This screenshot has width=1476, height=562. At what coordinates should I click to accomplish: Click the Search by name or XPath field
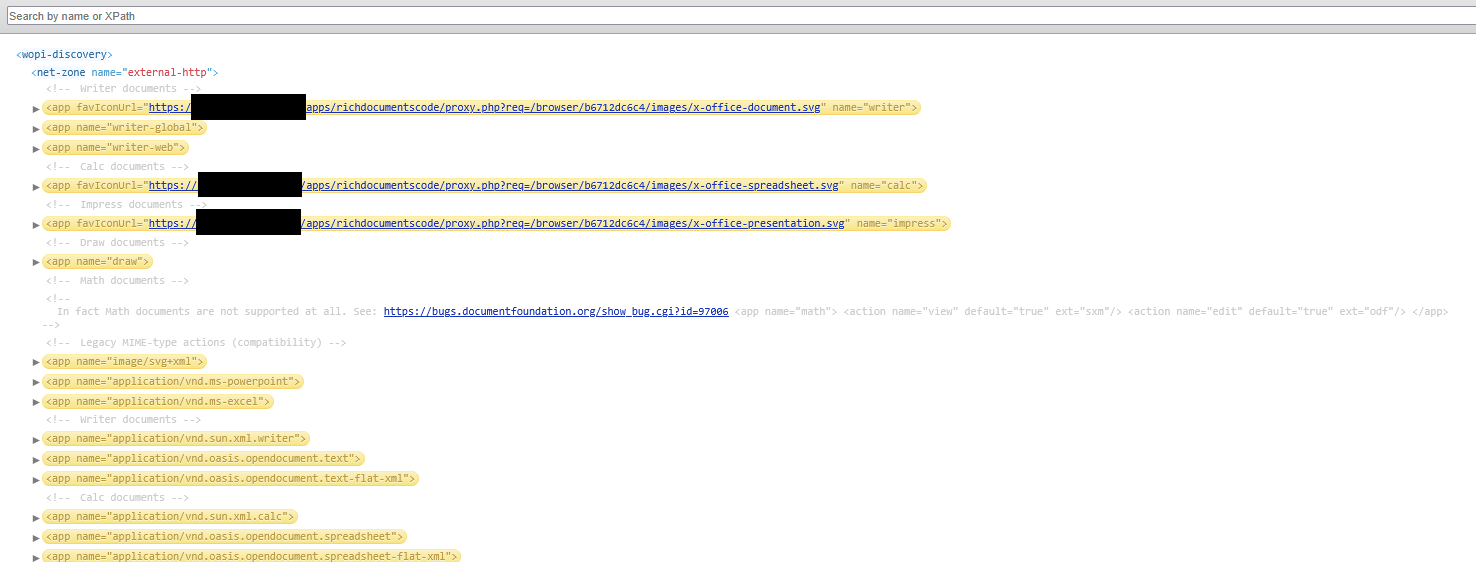[737, 16]
